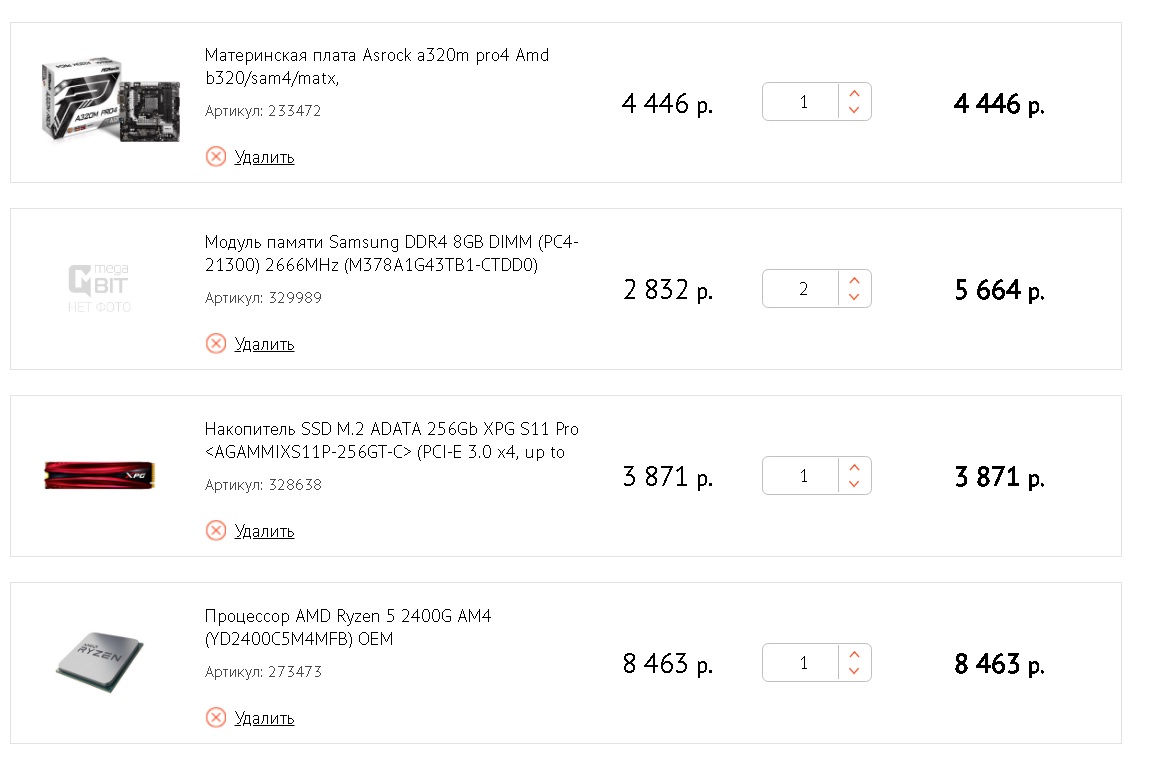Click the remove icon for Asrock motherboard
The image size is (1163, 757).
(x=216, y=156)
